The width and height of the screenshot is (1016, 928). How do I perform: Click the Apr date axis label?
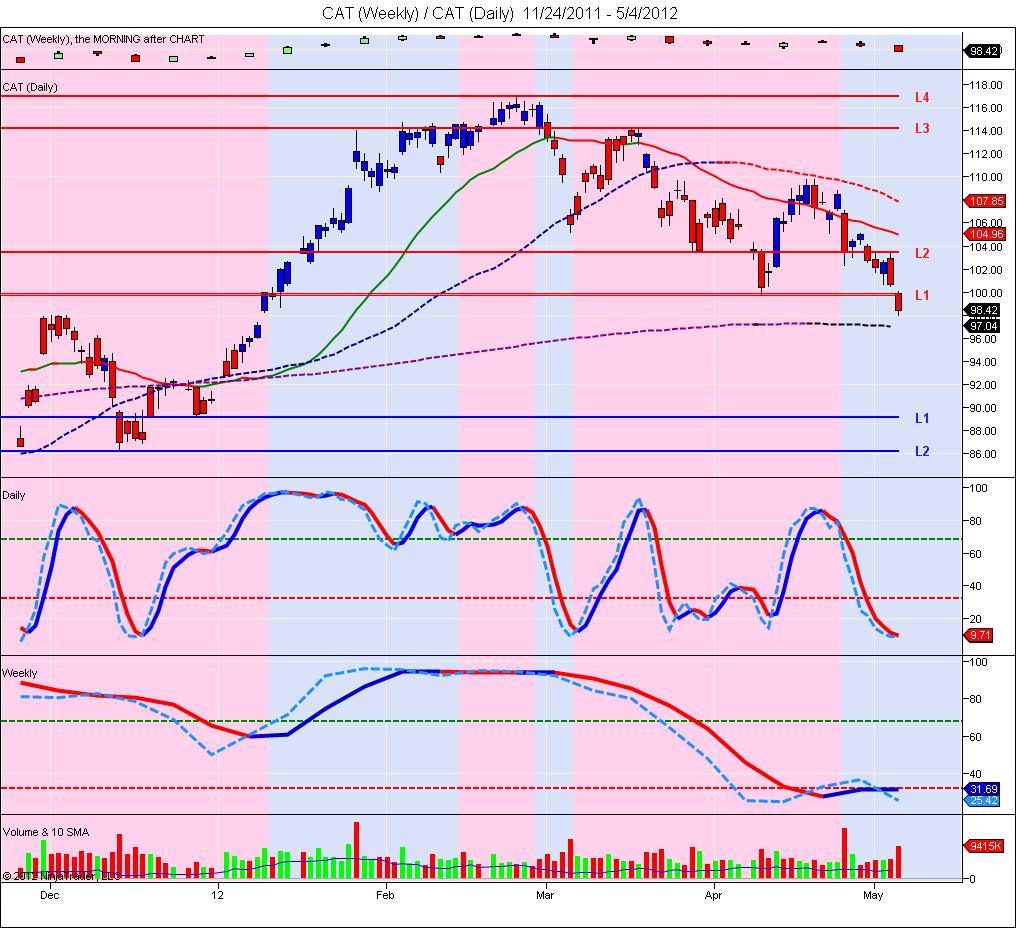point(713,895)
